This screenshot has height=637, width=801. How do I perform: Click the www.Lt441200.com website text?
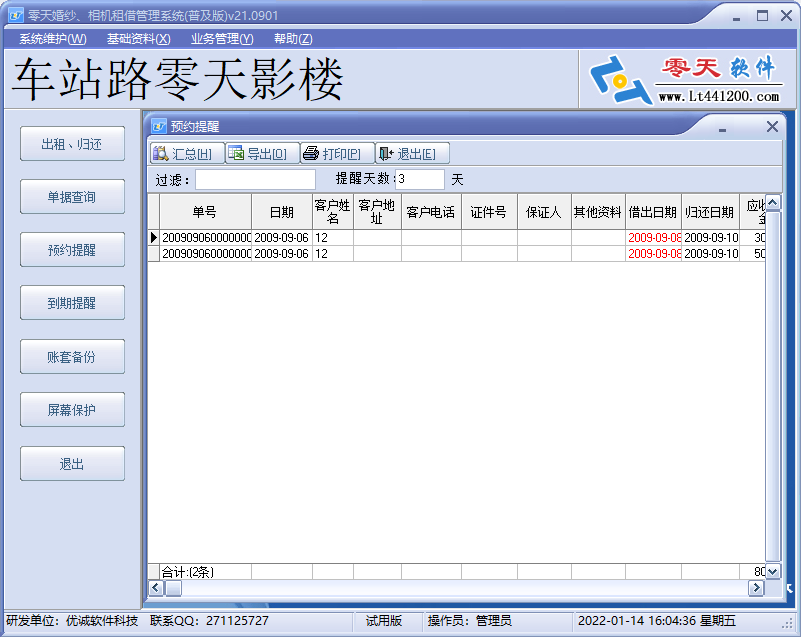pyautogui.click(x=719, y=96)
